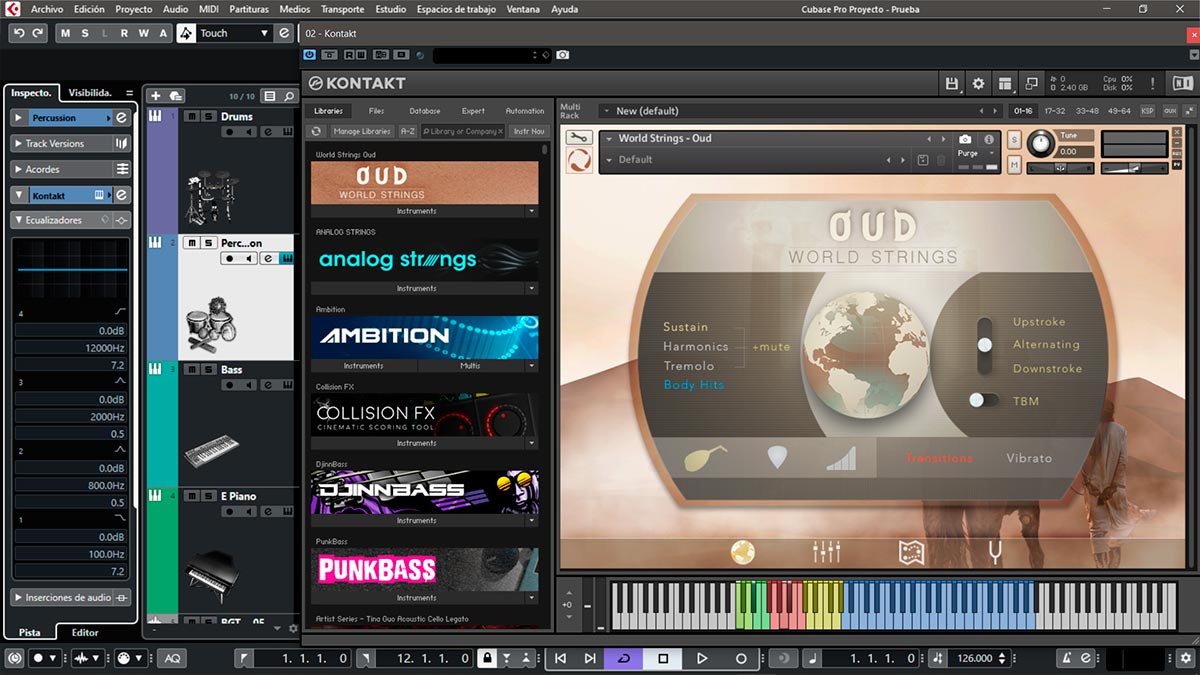Viewport: 1200px width, 675px height.
Task: Collapse the Ecualizadores section
Action: [19, 220]
